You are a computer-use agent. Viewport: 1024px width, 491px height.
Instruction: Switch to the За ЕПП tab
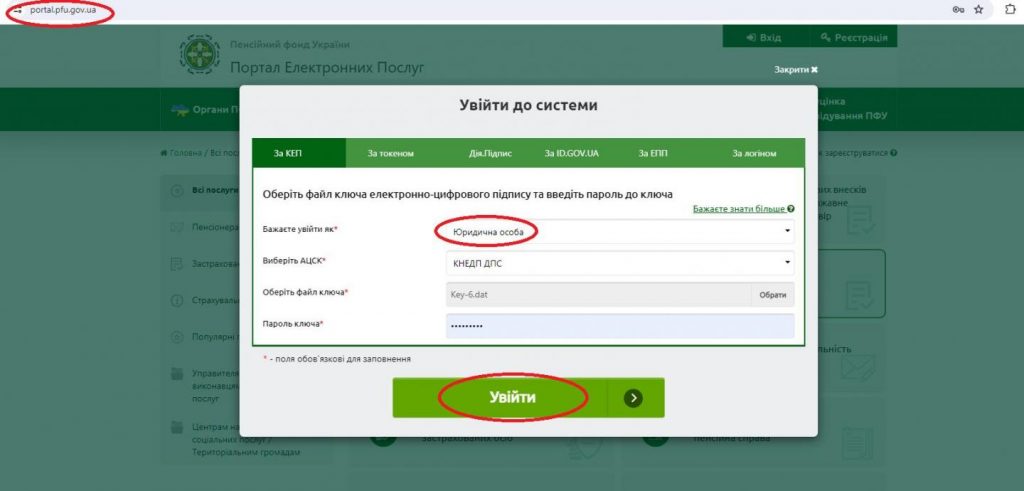coord(652,153)
